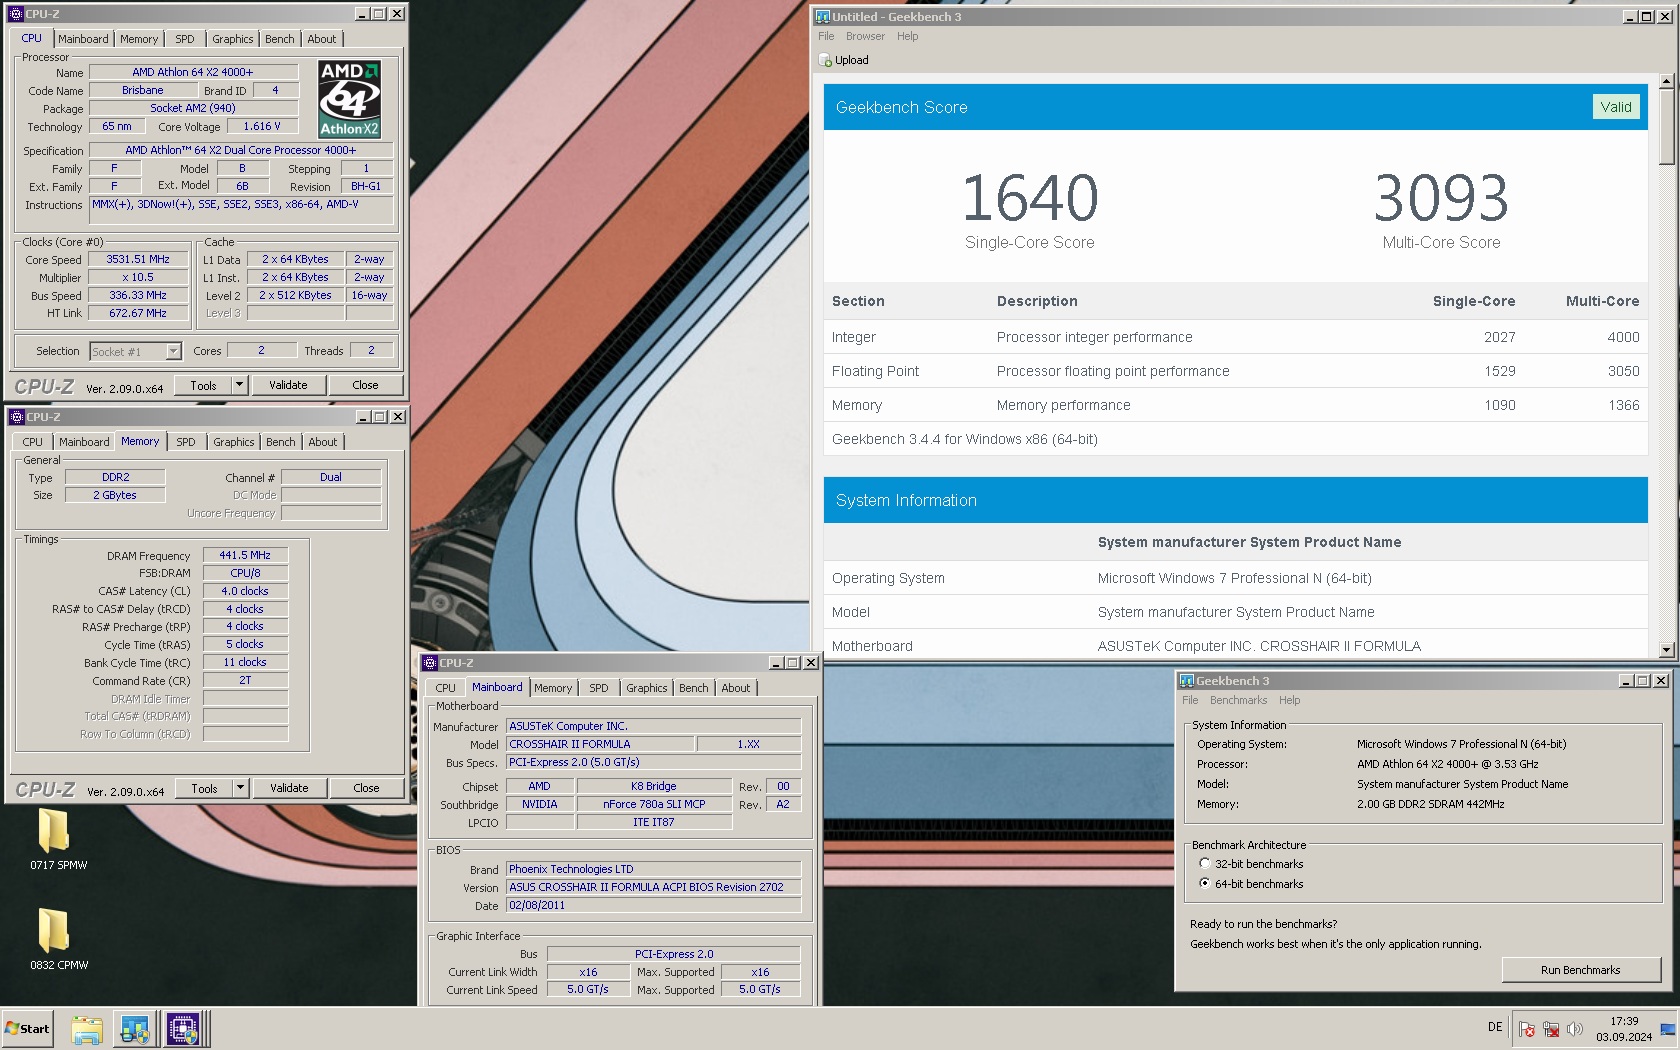The width and height of the screenshot is (1680, 1050).
Task: Open Benchmarks menu in small Geekbench window
Action: point(1238,700)
